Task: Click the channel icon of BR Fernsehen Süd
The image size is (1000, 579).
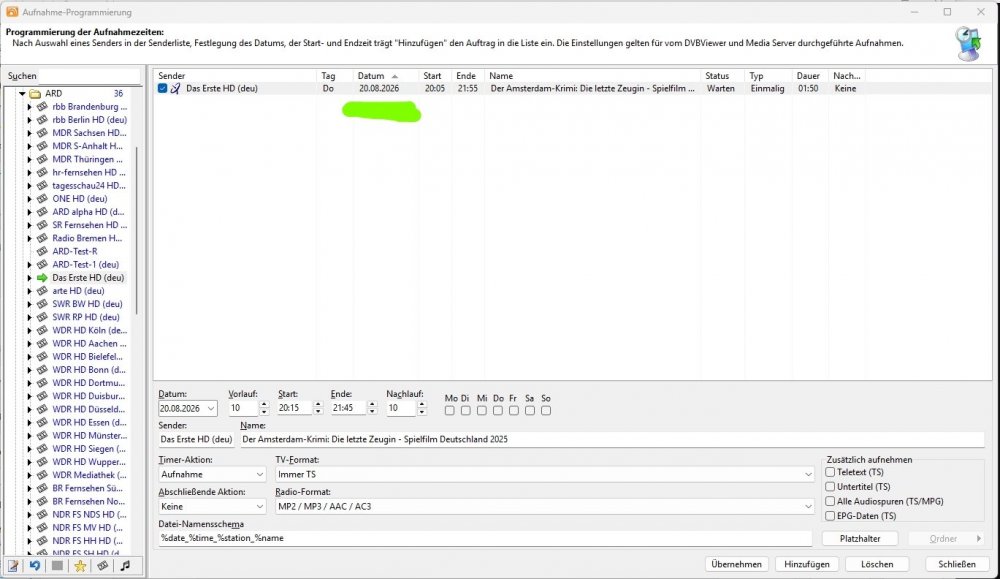Action: [42, 488]
